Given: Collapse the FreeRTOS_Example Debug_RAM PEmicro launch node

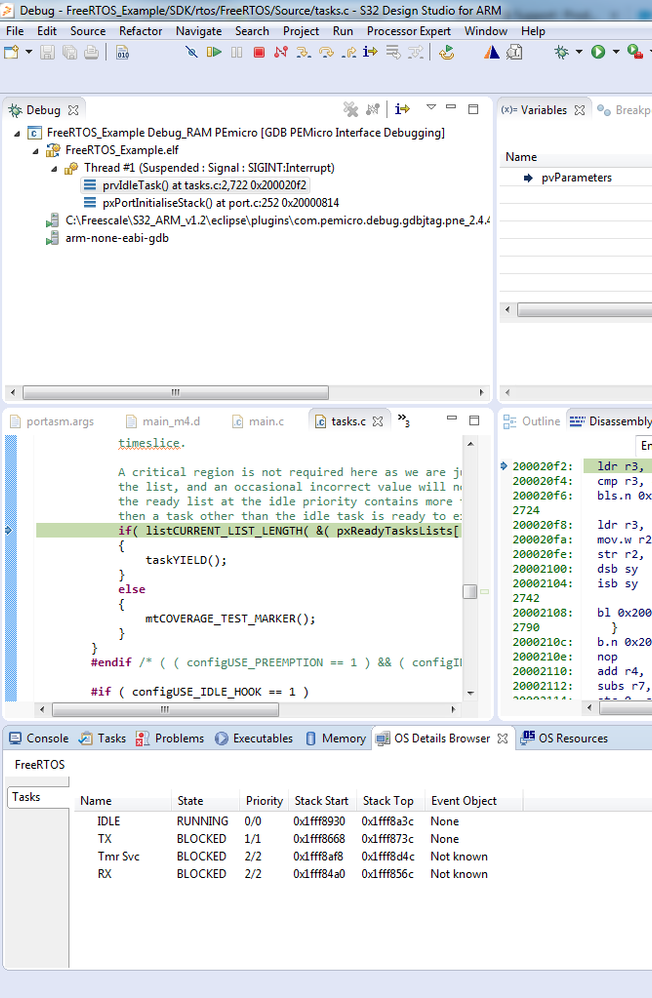Looking at the screenshot, I should pyautogui.click(x=17, y=134).
